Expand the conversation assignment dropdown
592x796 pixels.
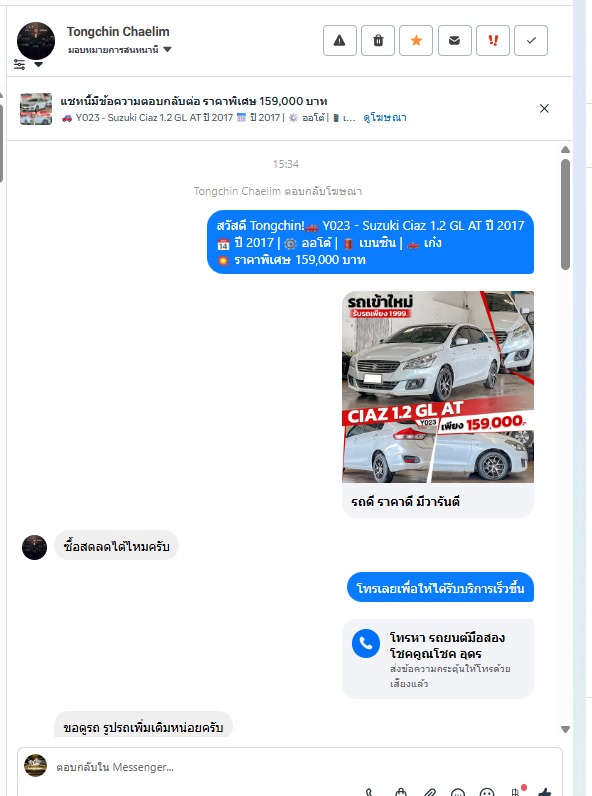(120, 50)
